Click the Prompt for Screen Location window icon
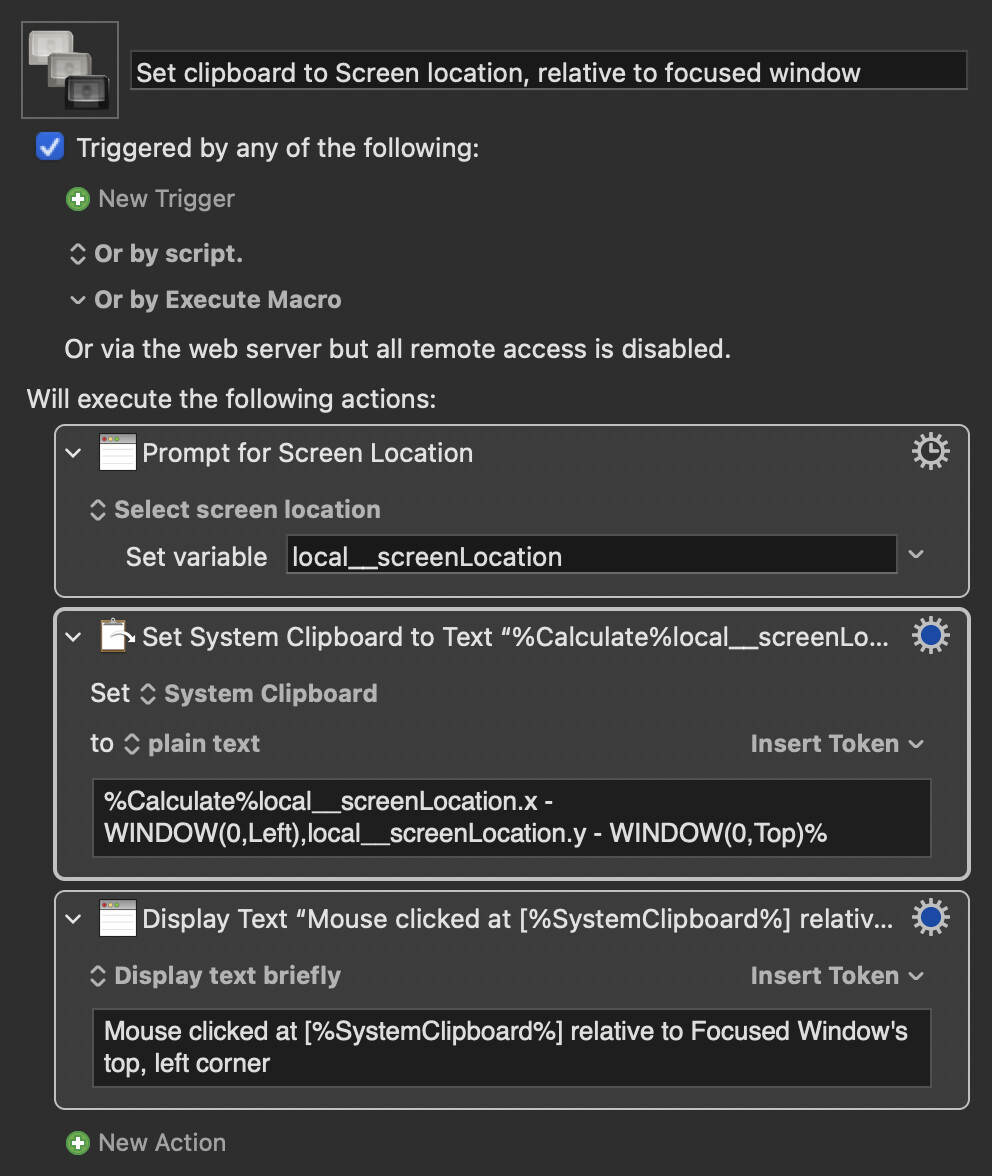The width and height of the screenshot is (992, 1176). [118, 452]
